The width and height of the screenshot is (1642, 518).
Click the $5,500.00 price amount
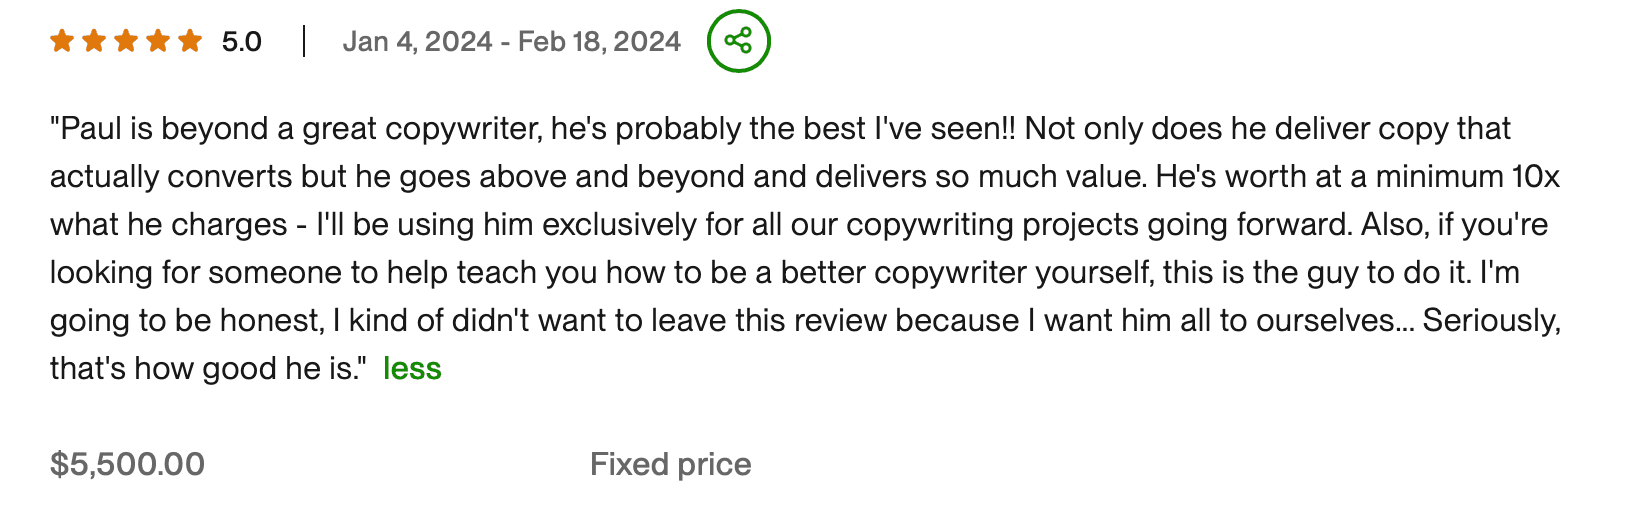coord(127,464)
